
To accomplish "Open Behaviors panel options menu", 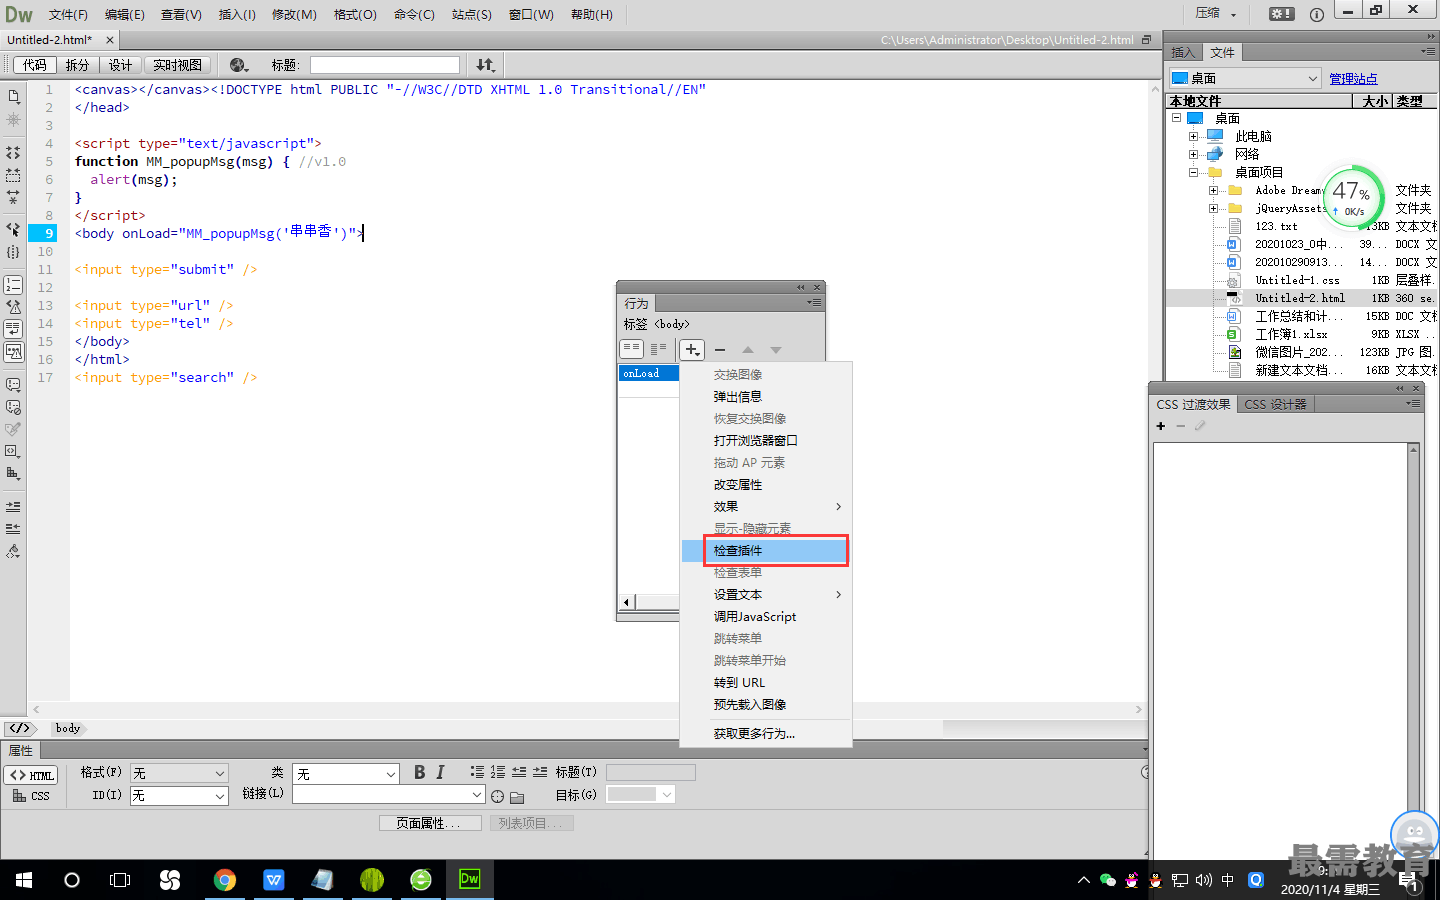I will (815, 302).
